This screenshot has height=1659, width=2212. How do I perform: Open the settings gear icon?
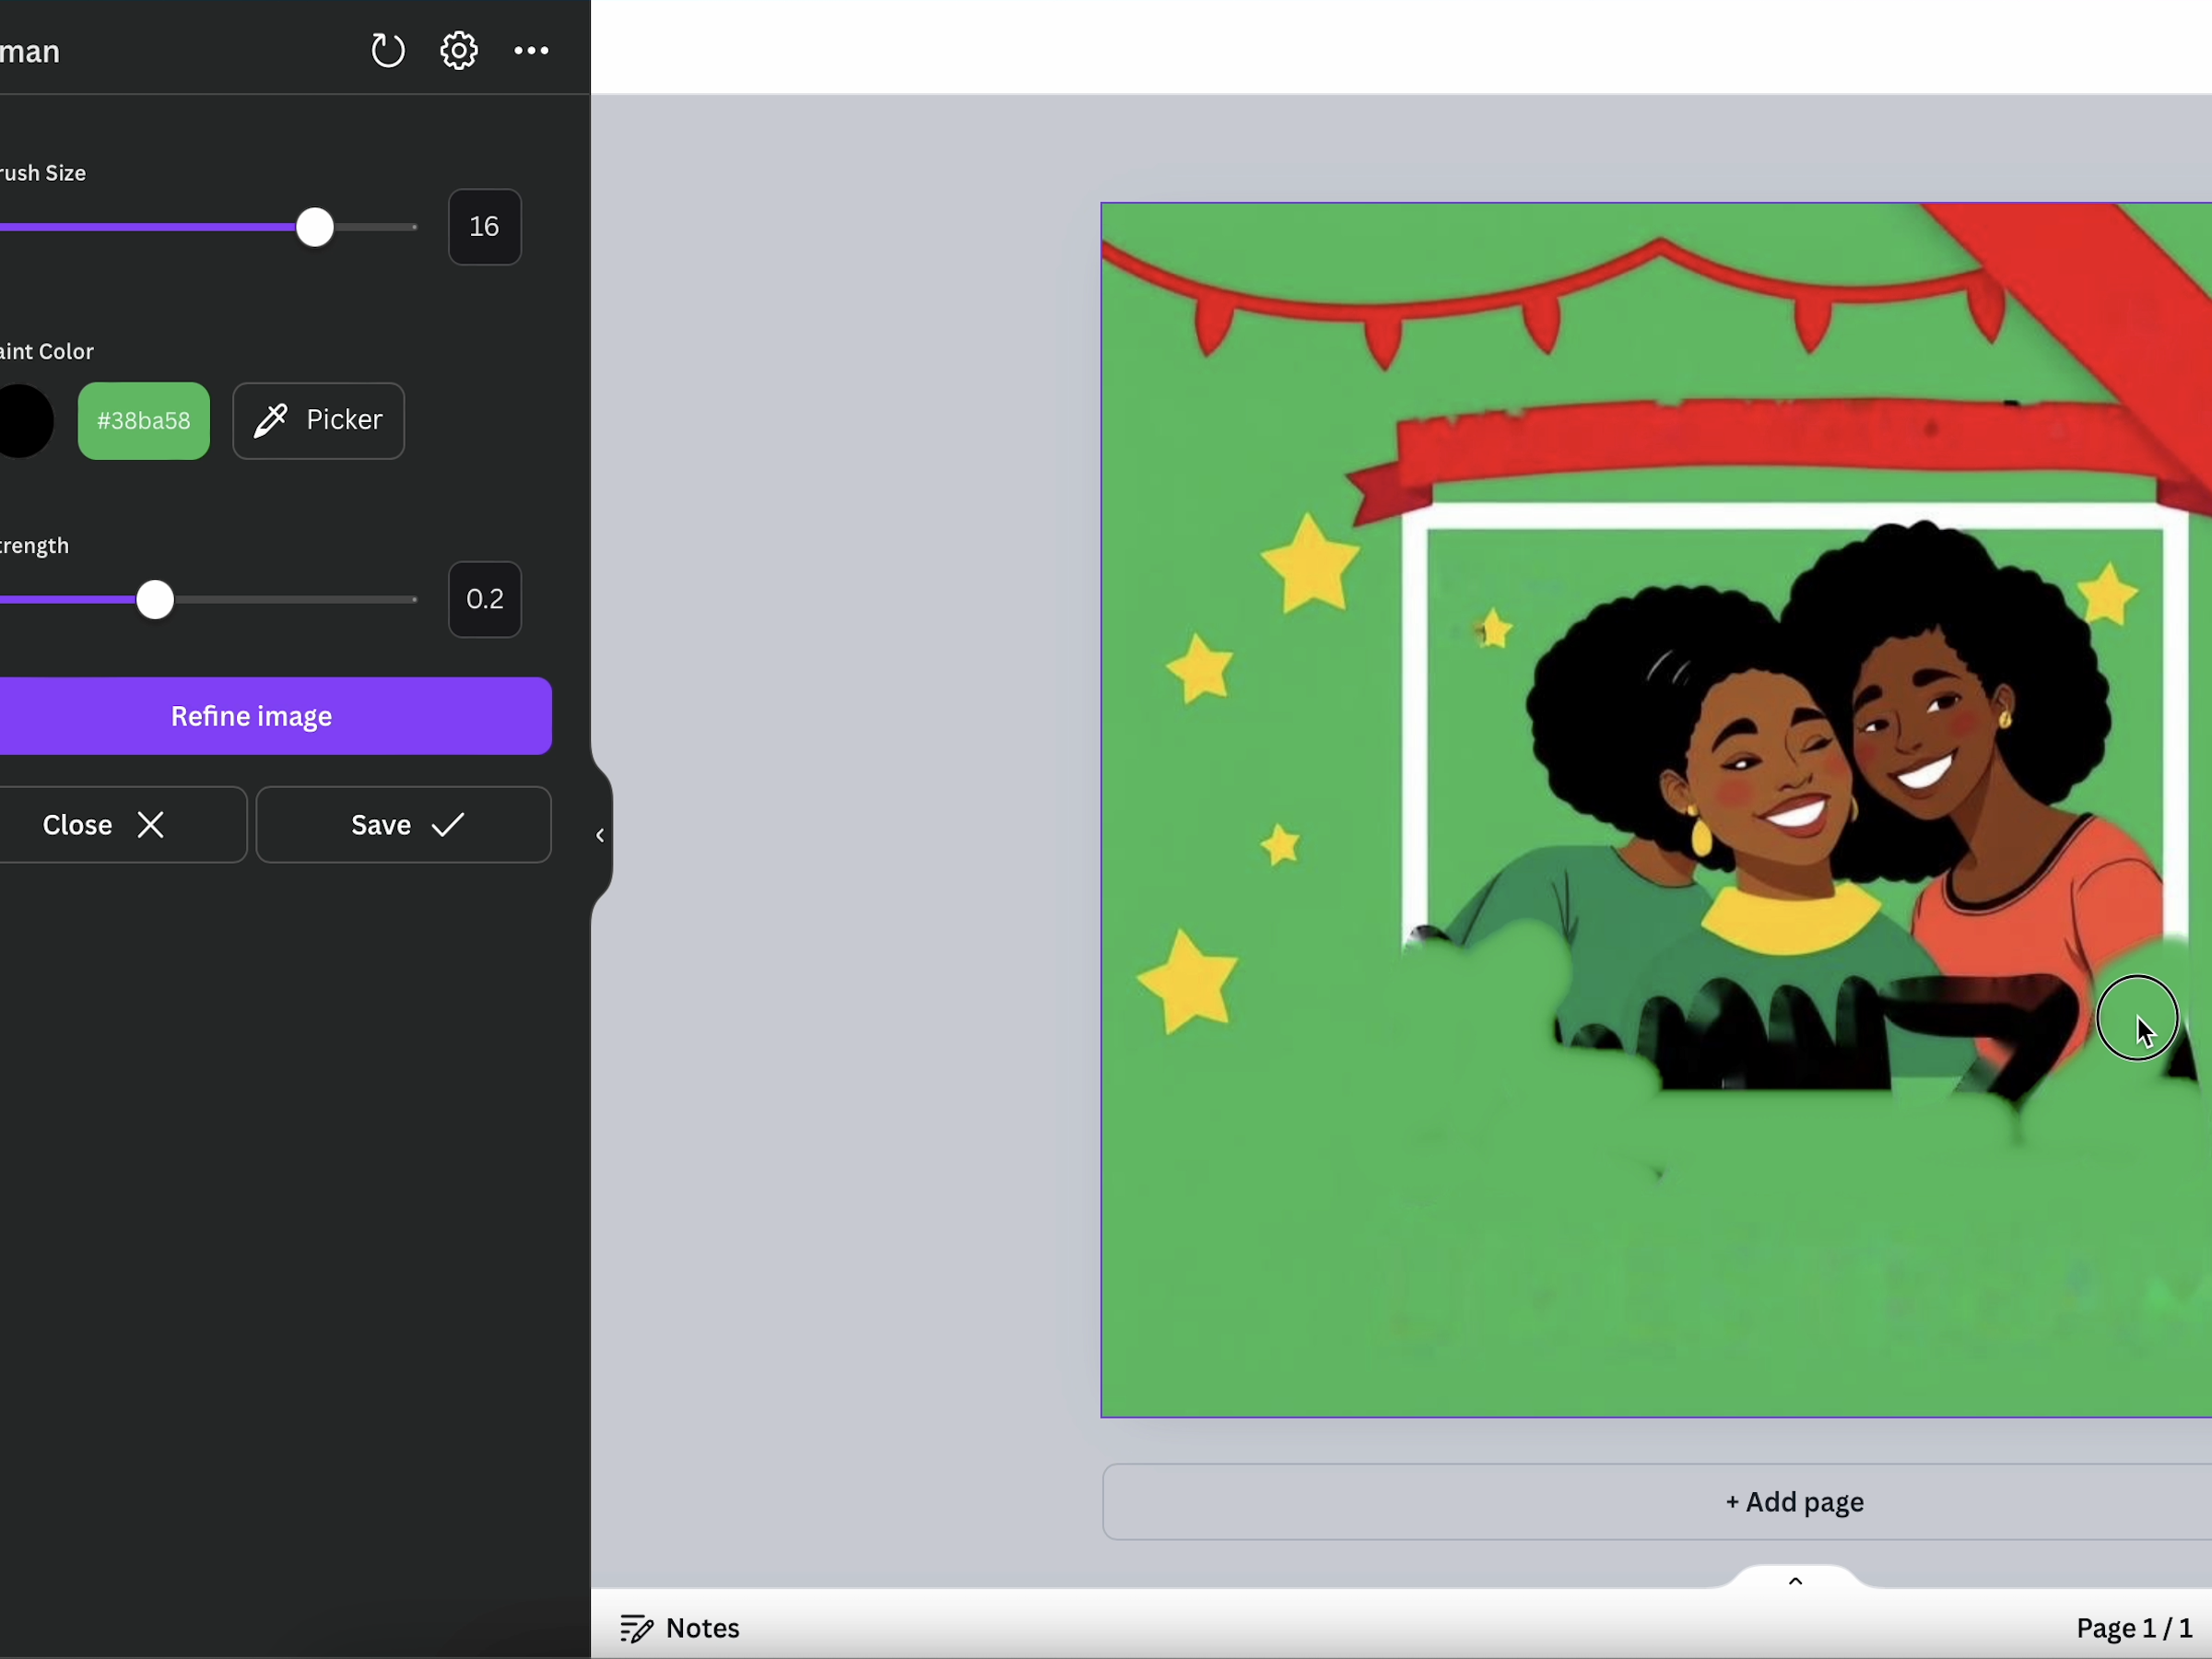(459, 50)
